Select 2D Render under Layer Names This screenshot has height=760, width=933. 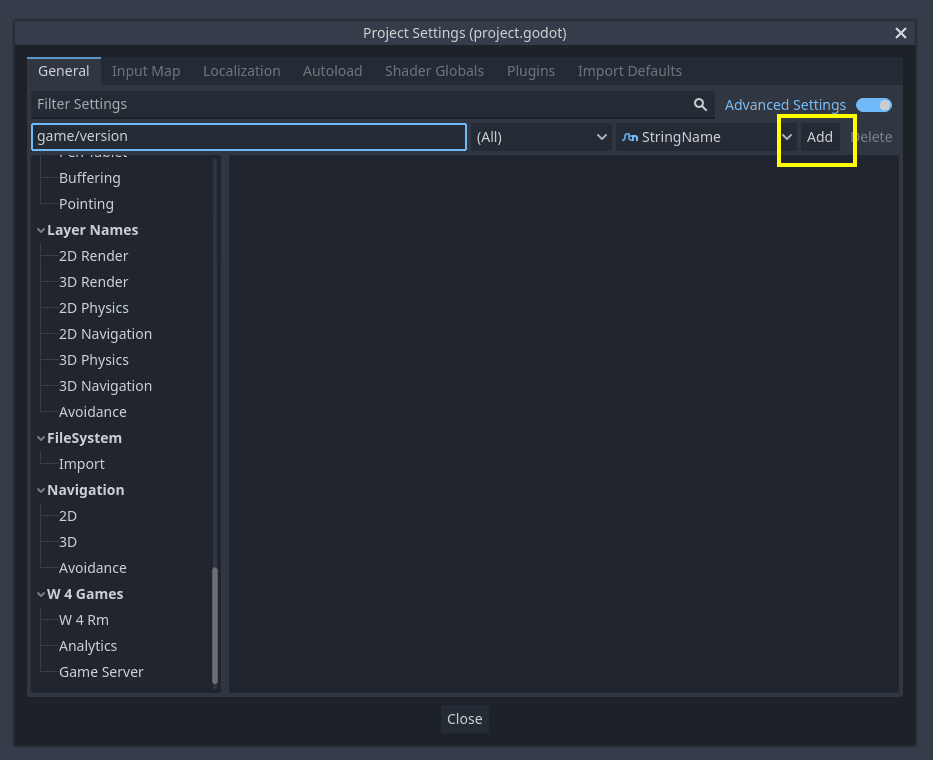coord(93,256)
